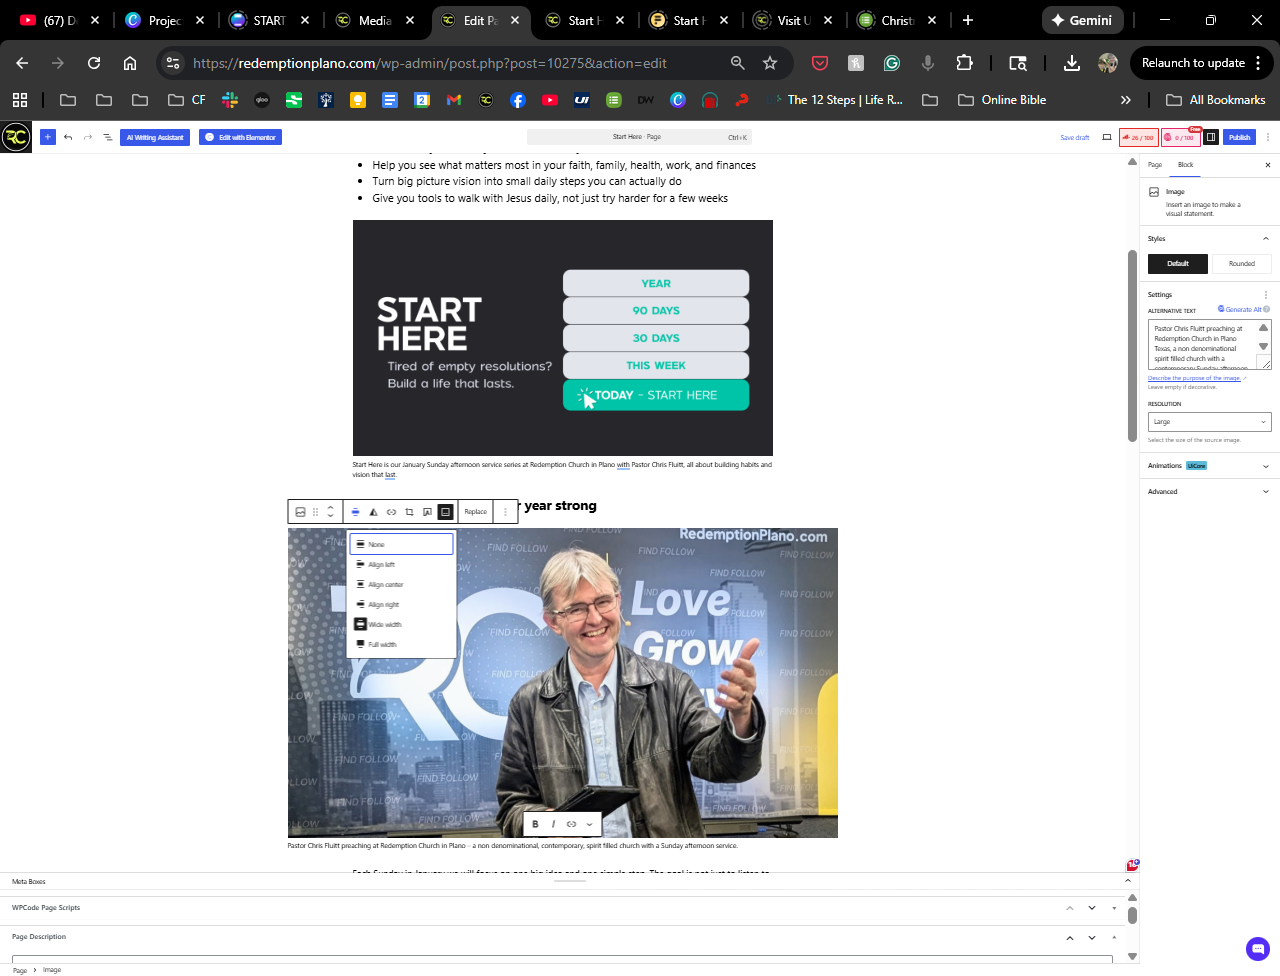Switch to the Page tab in sidebar
The image size is (1280, 976).
click(1155, 165)
